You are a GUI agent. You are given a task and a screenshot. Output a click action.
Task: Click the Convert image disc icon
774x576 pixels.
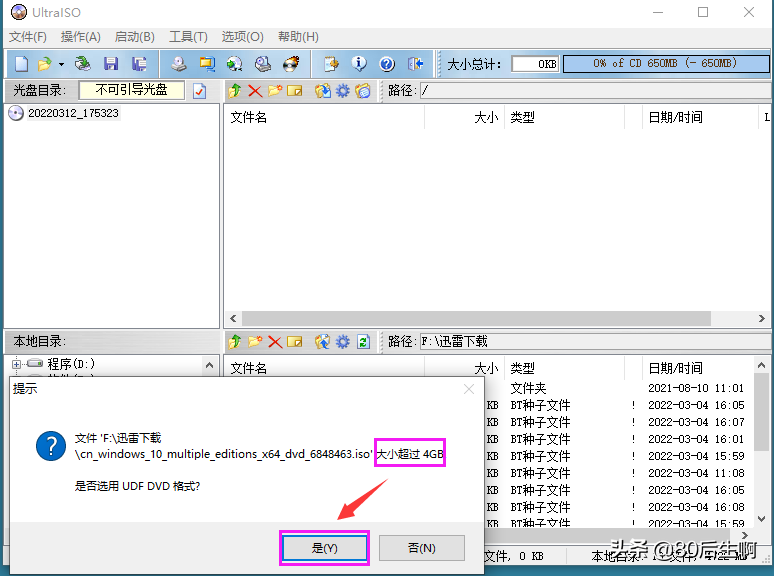click(234, 64)
